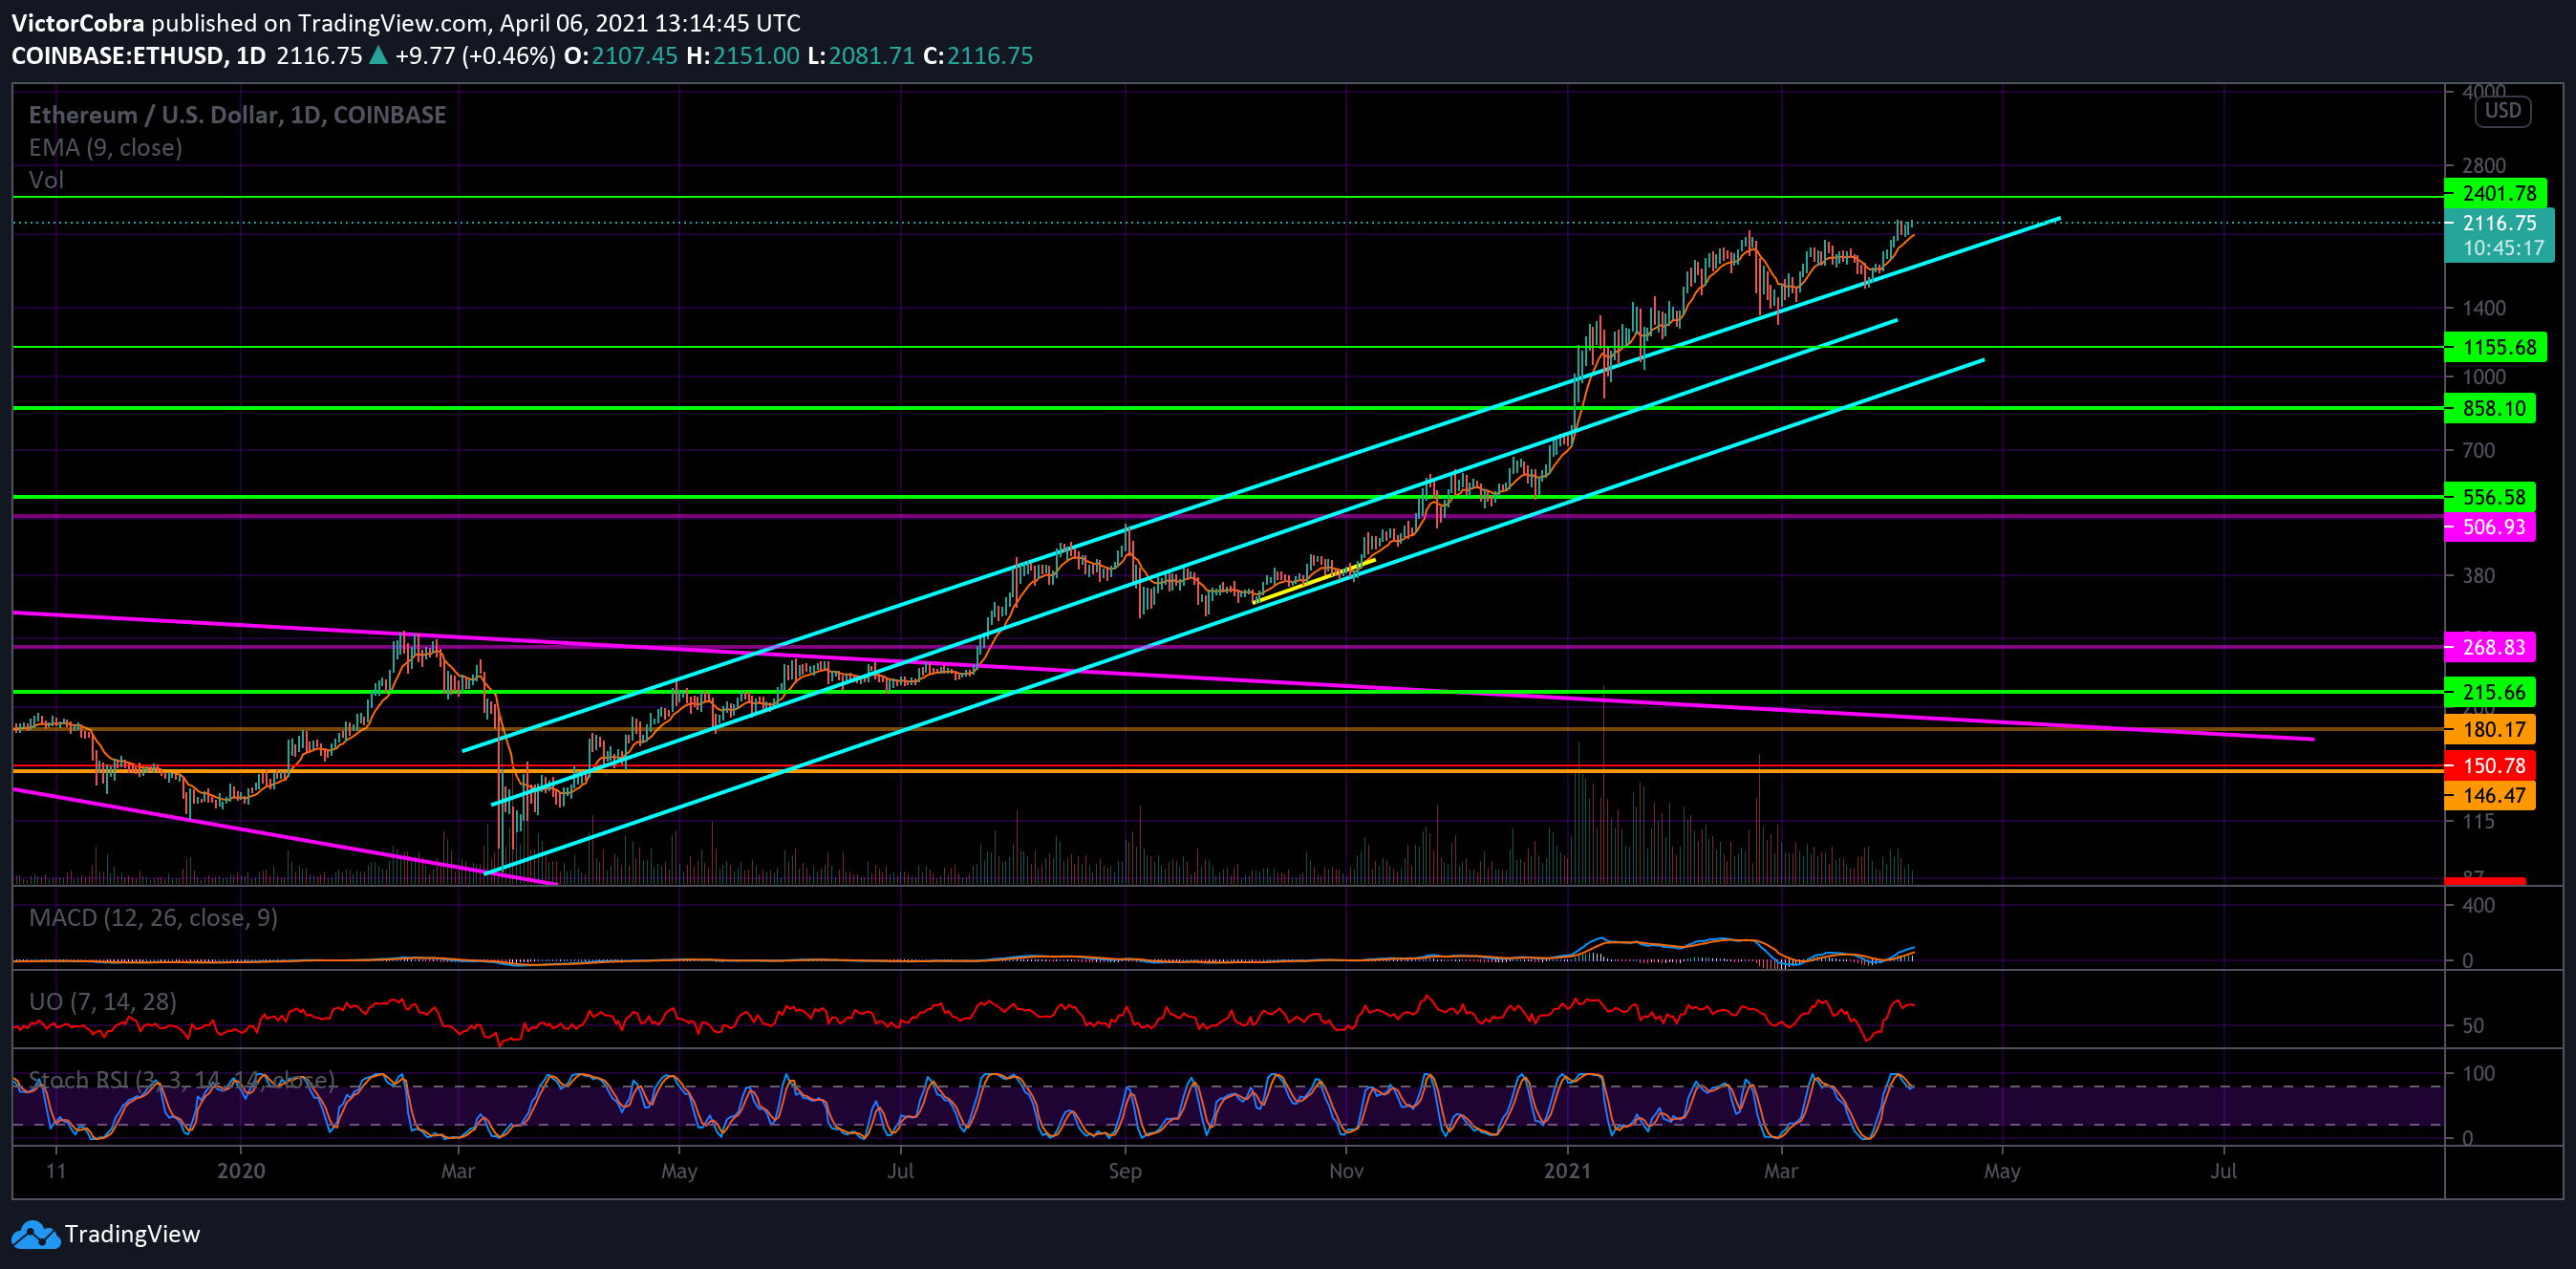Image resolution: width=2576 pixels, height=1269 pixels.
Task: Click the O:2107.45 open value
Action: (621, 56)
